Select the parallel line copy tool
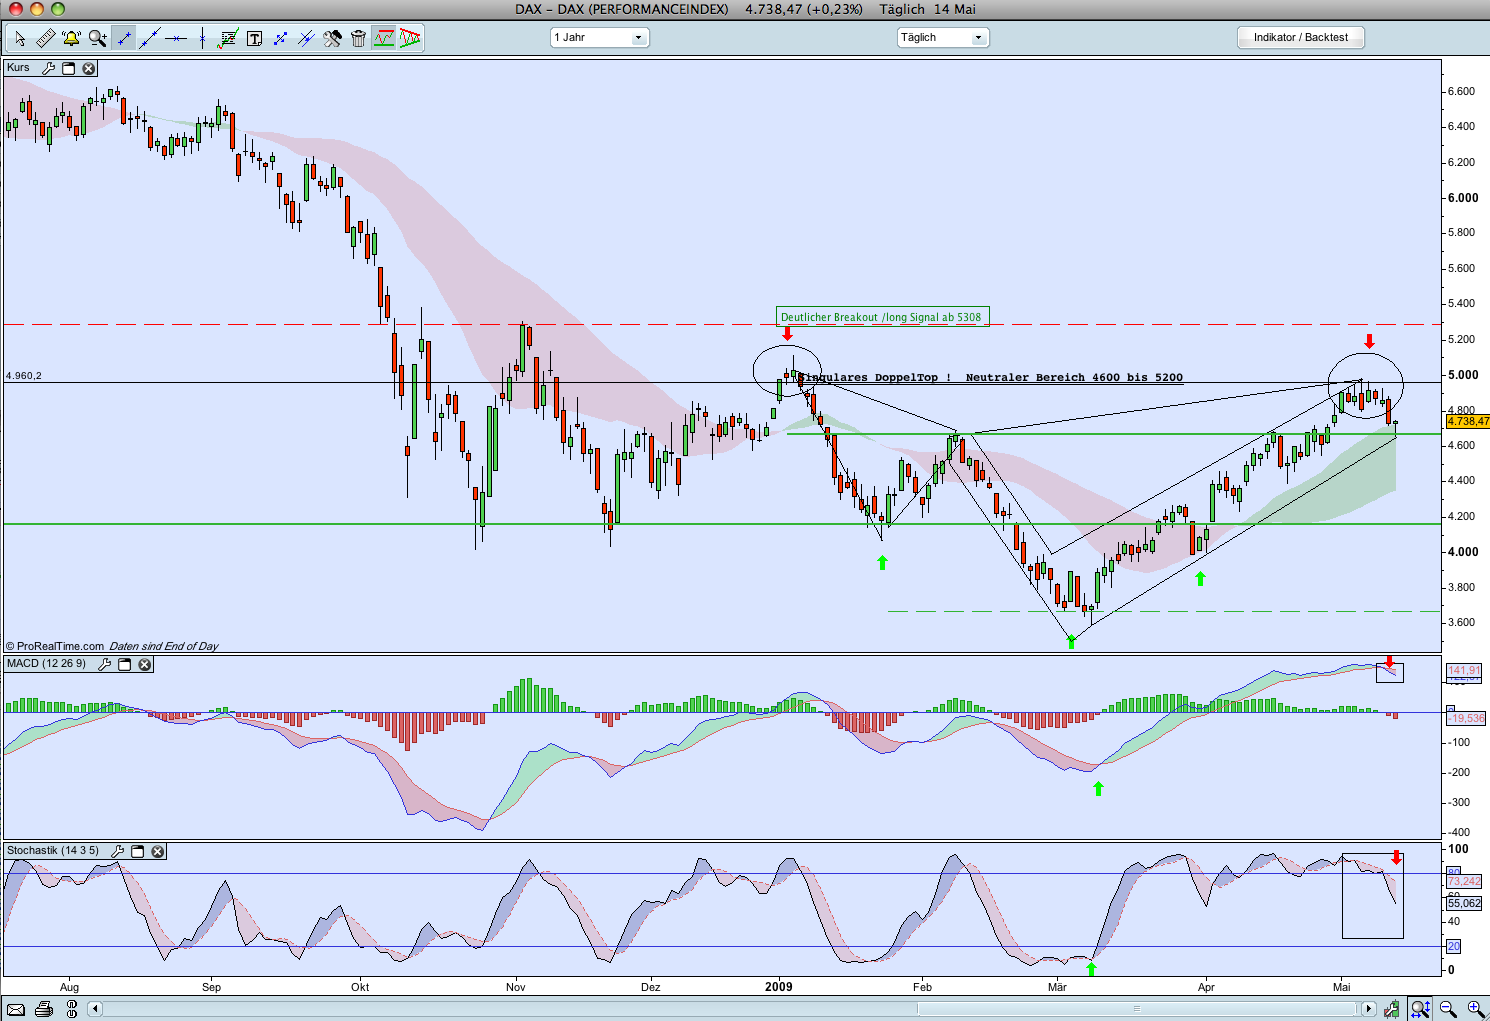This screenshot has height=1021, width=1490. tap(306, 38)
